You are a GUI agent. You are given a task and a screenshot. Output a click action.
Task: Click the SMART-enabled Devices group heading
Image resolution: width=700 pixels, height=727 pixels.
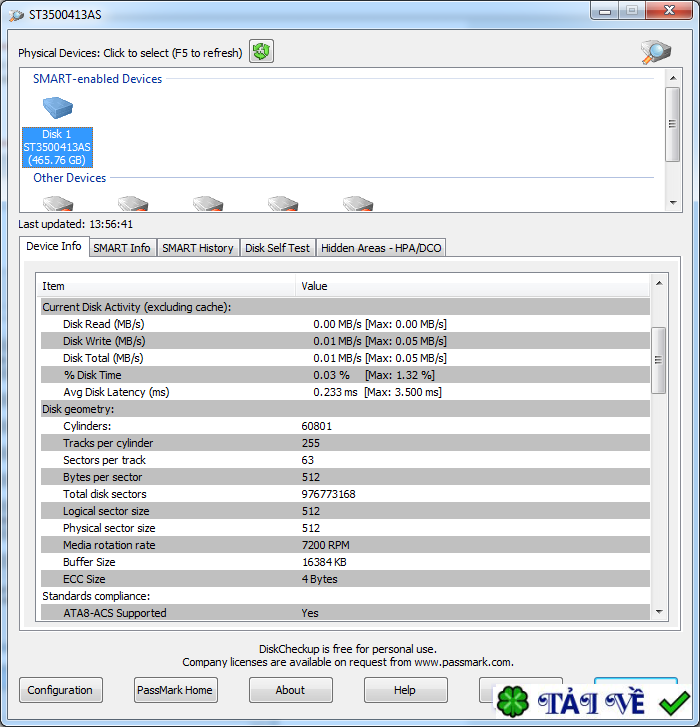tap(97, 79)
